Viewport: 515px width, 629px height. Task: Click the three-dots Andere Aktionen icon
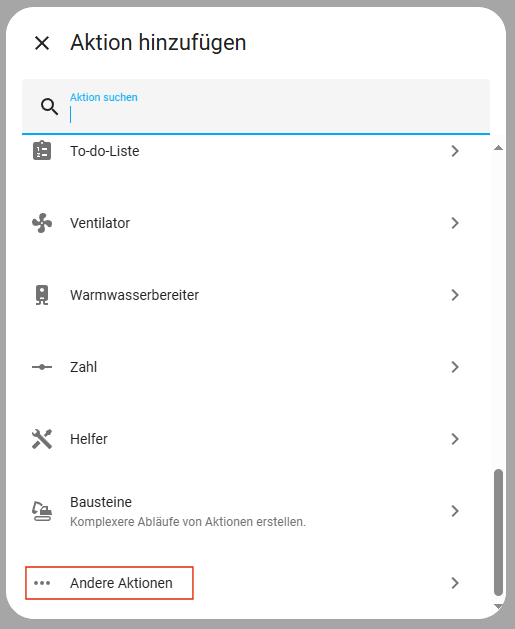(42, 583)
